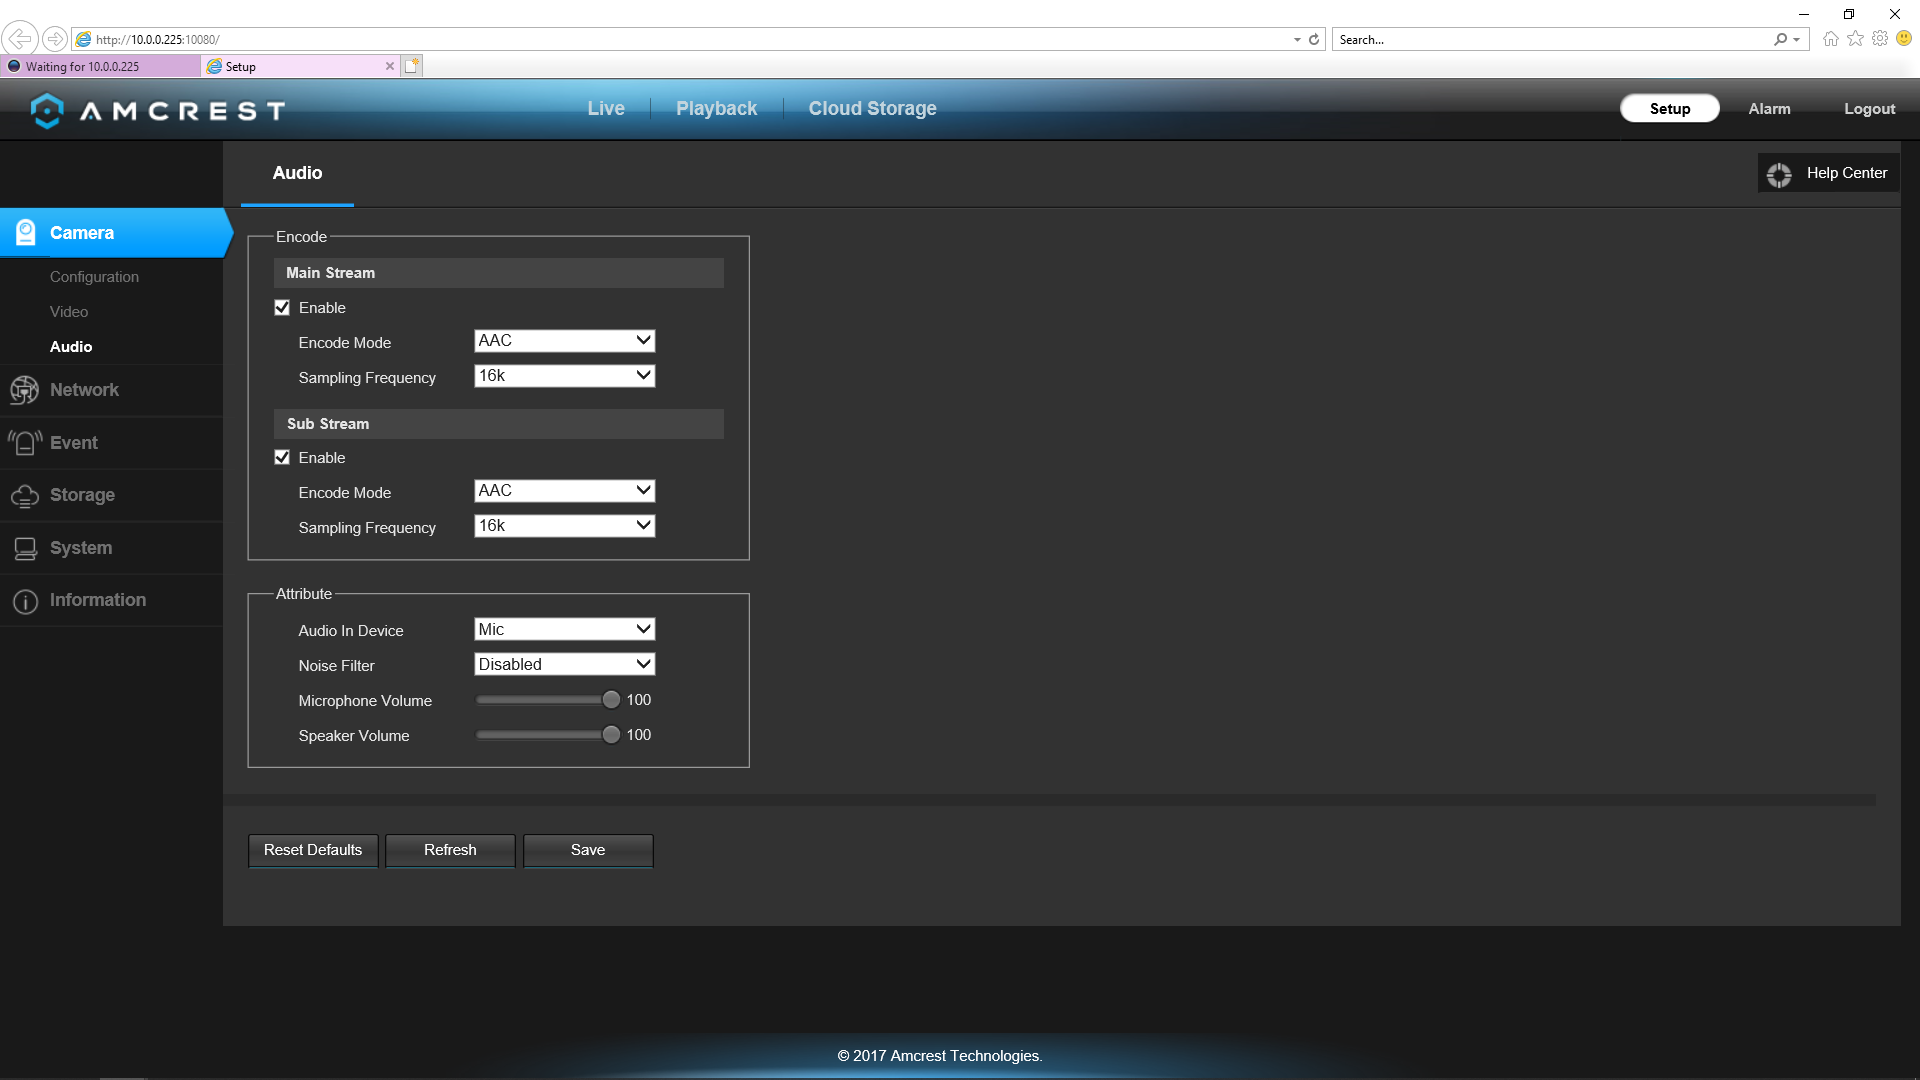Screen dimensions: 1920x1080
Task: Switch to the Live tab
Action: [606, 109]
